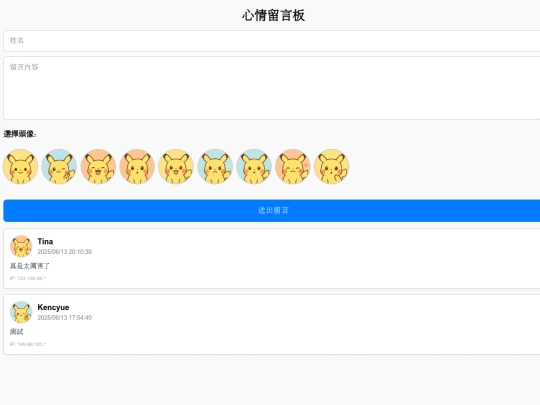Screen dimensions: 540x405
Task: Click the message text 測試
Action: click(x=17, y=332)
